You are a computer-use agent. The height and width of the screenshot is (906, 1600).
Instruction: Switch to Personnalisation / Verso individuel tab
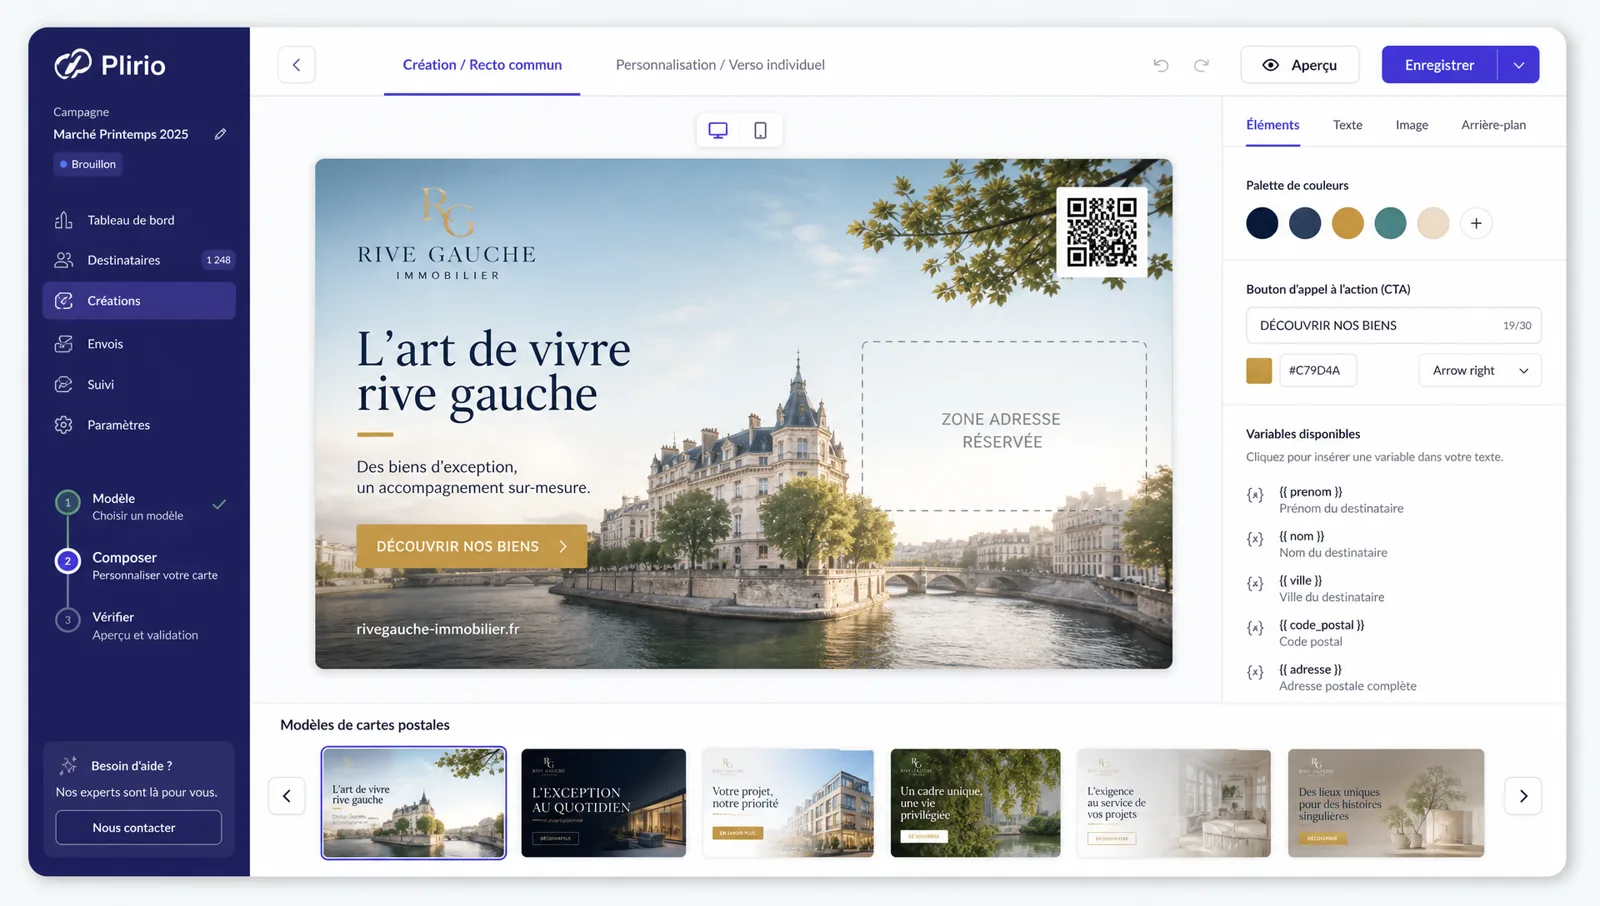720,65
